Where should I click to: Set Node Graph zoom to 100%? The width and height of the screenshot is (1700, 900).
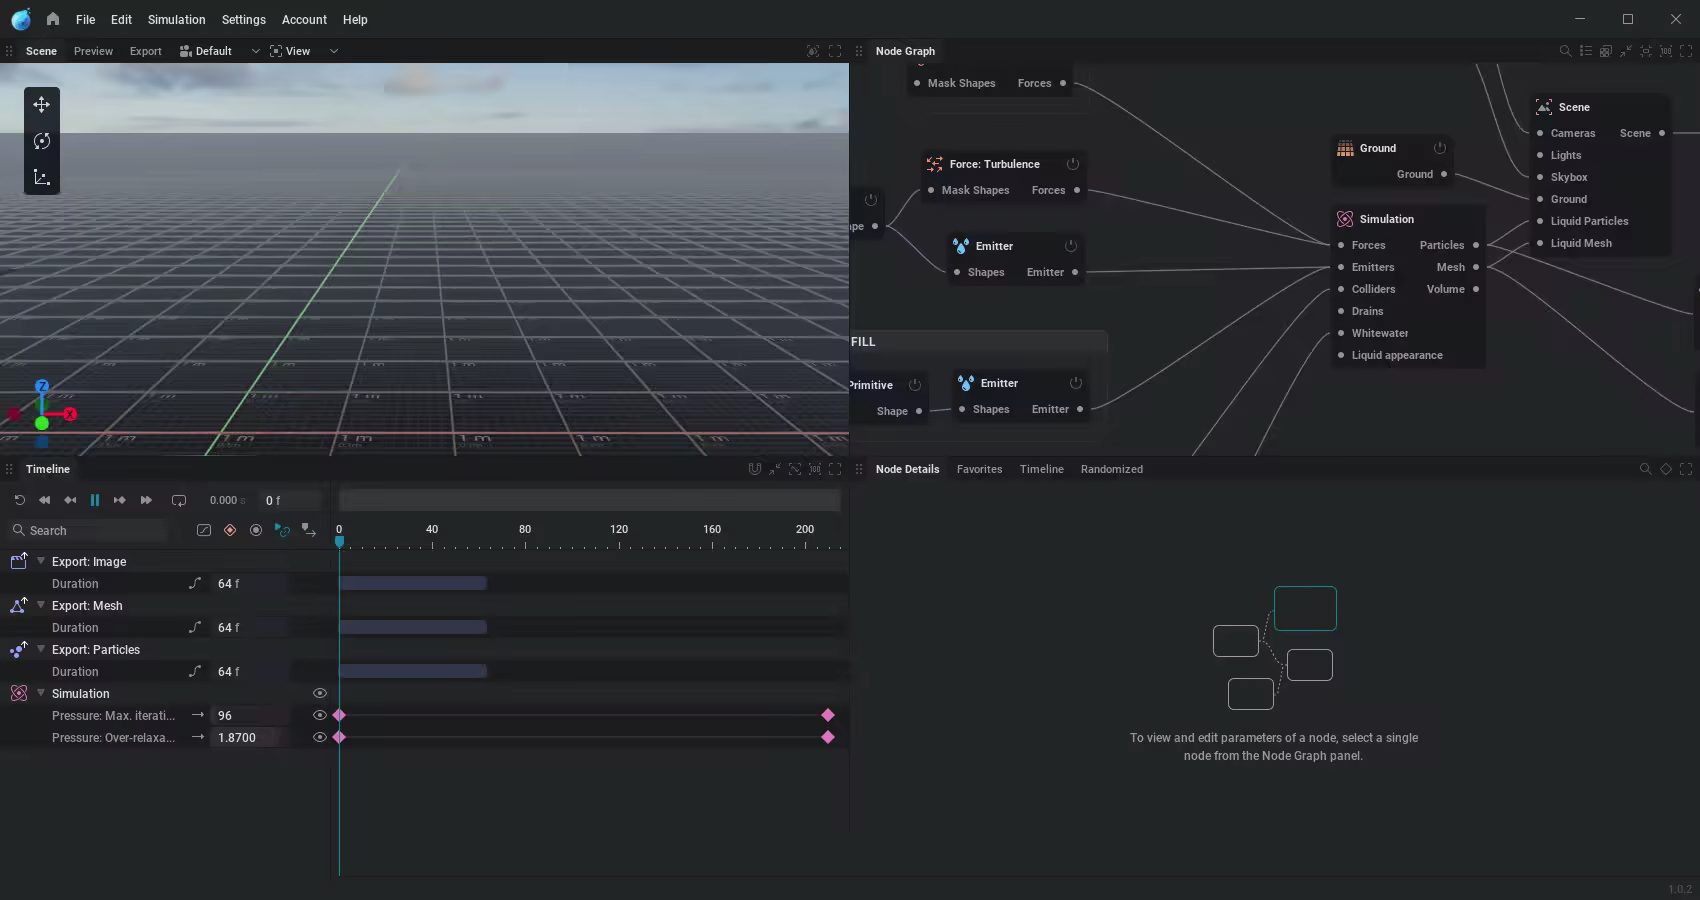click(1666, 51)
